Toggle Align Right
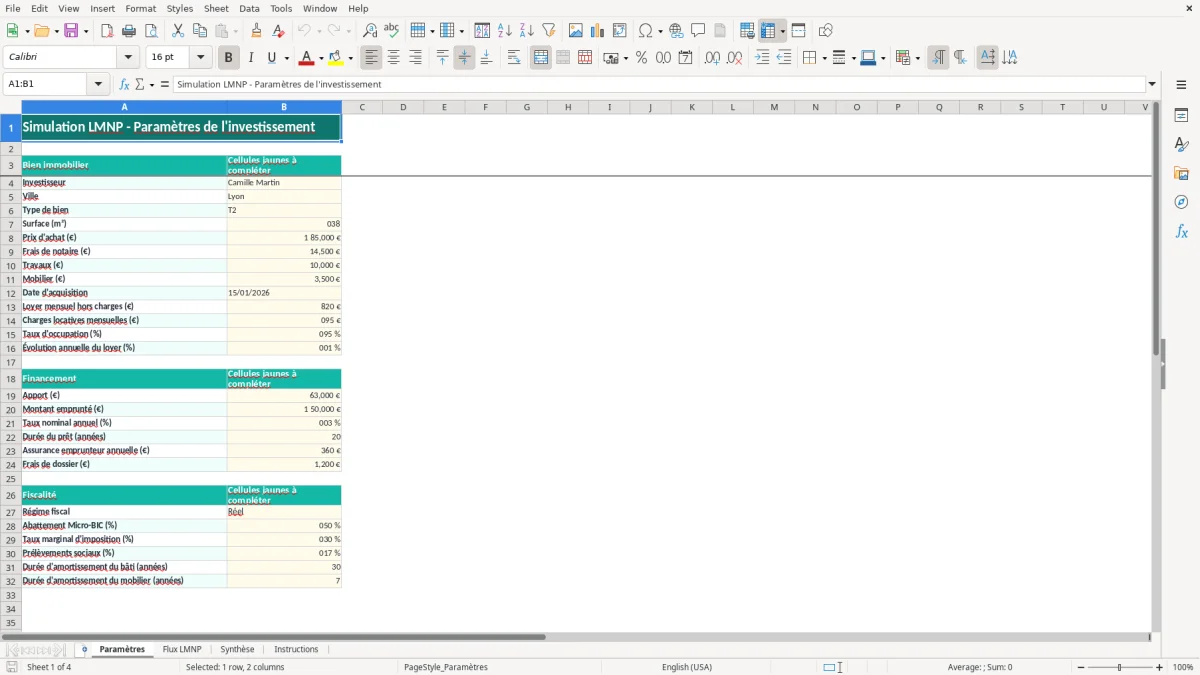The height and width of the screenshot is (675, 1200). (416, 58)
